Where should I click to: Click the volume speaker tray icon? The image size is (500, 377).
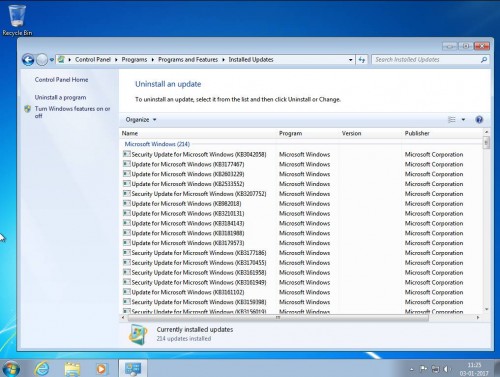[446, 369]
